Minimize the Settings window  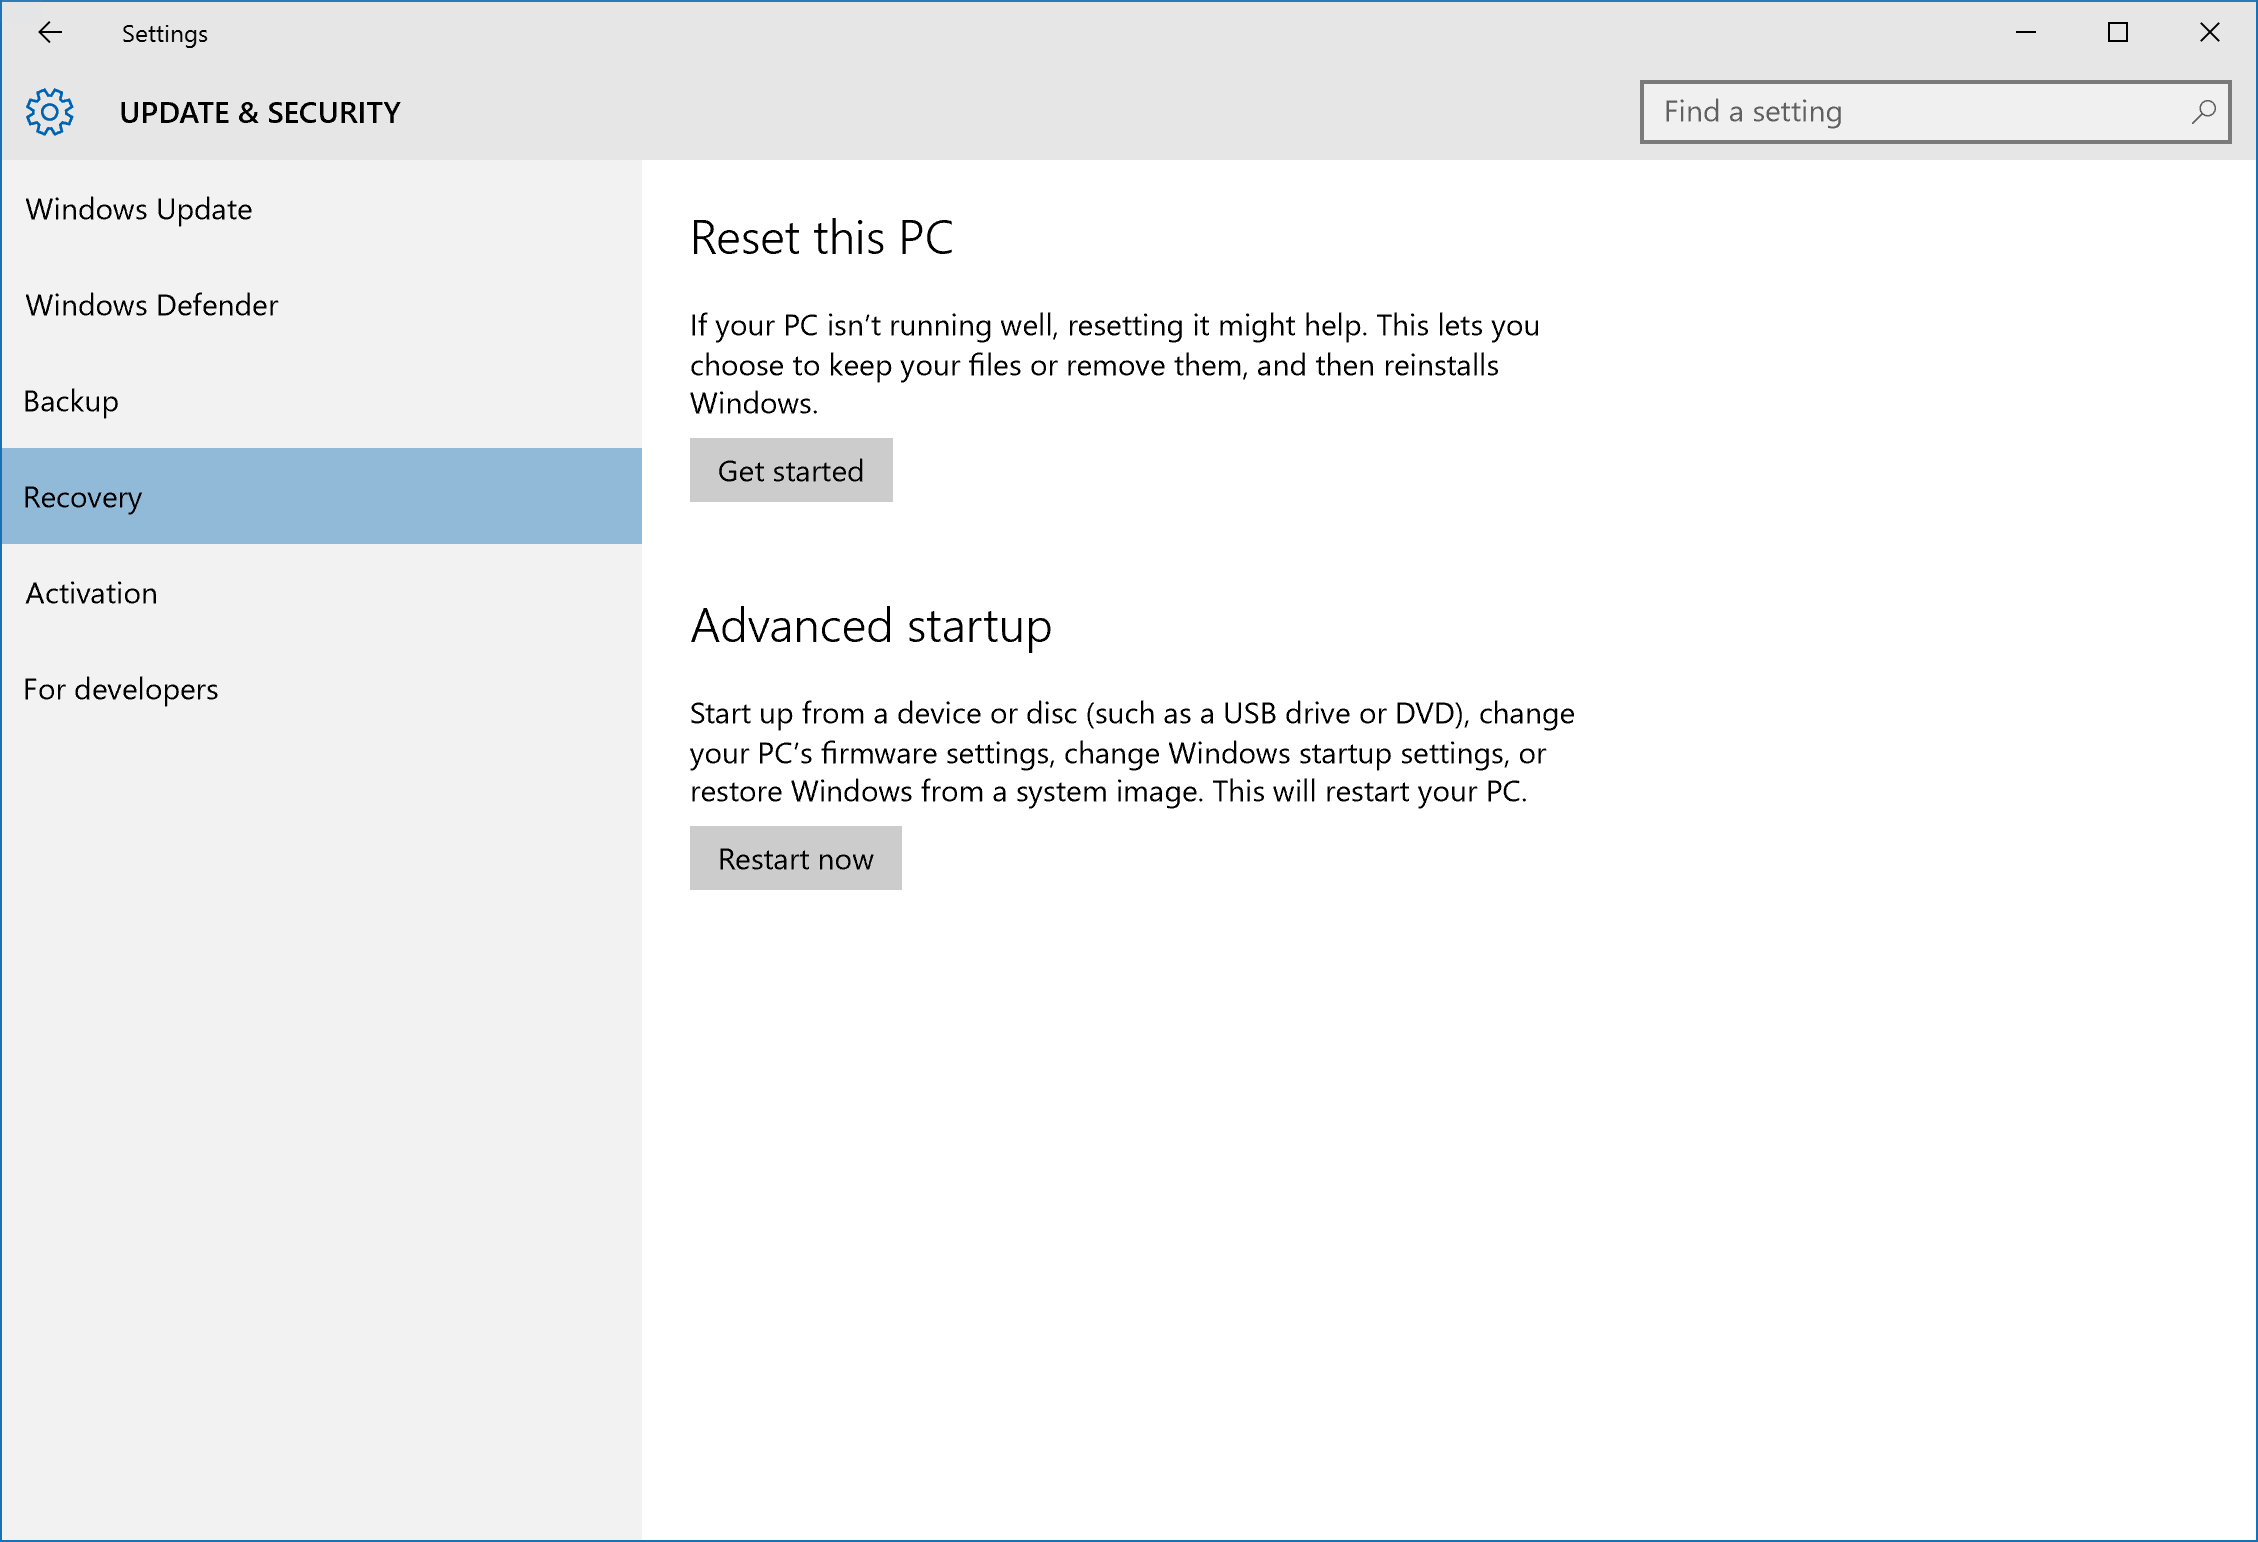(2026, 33)
